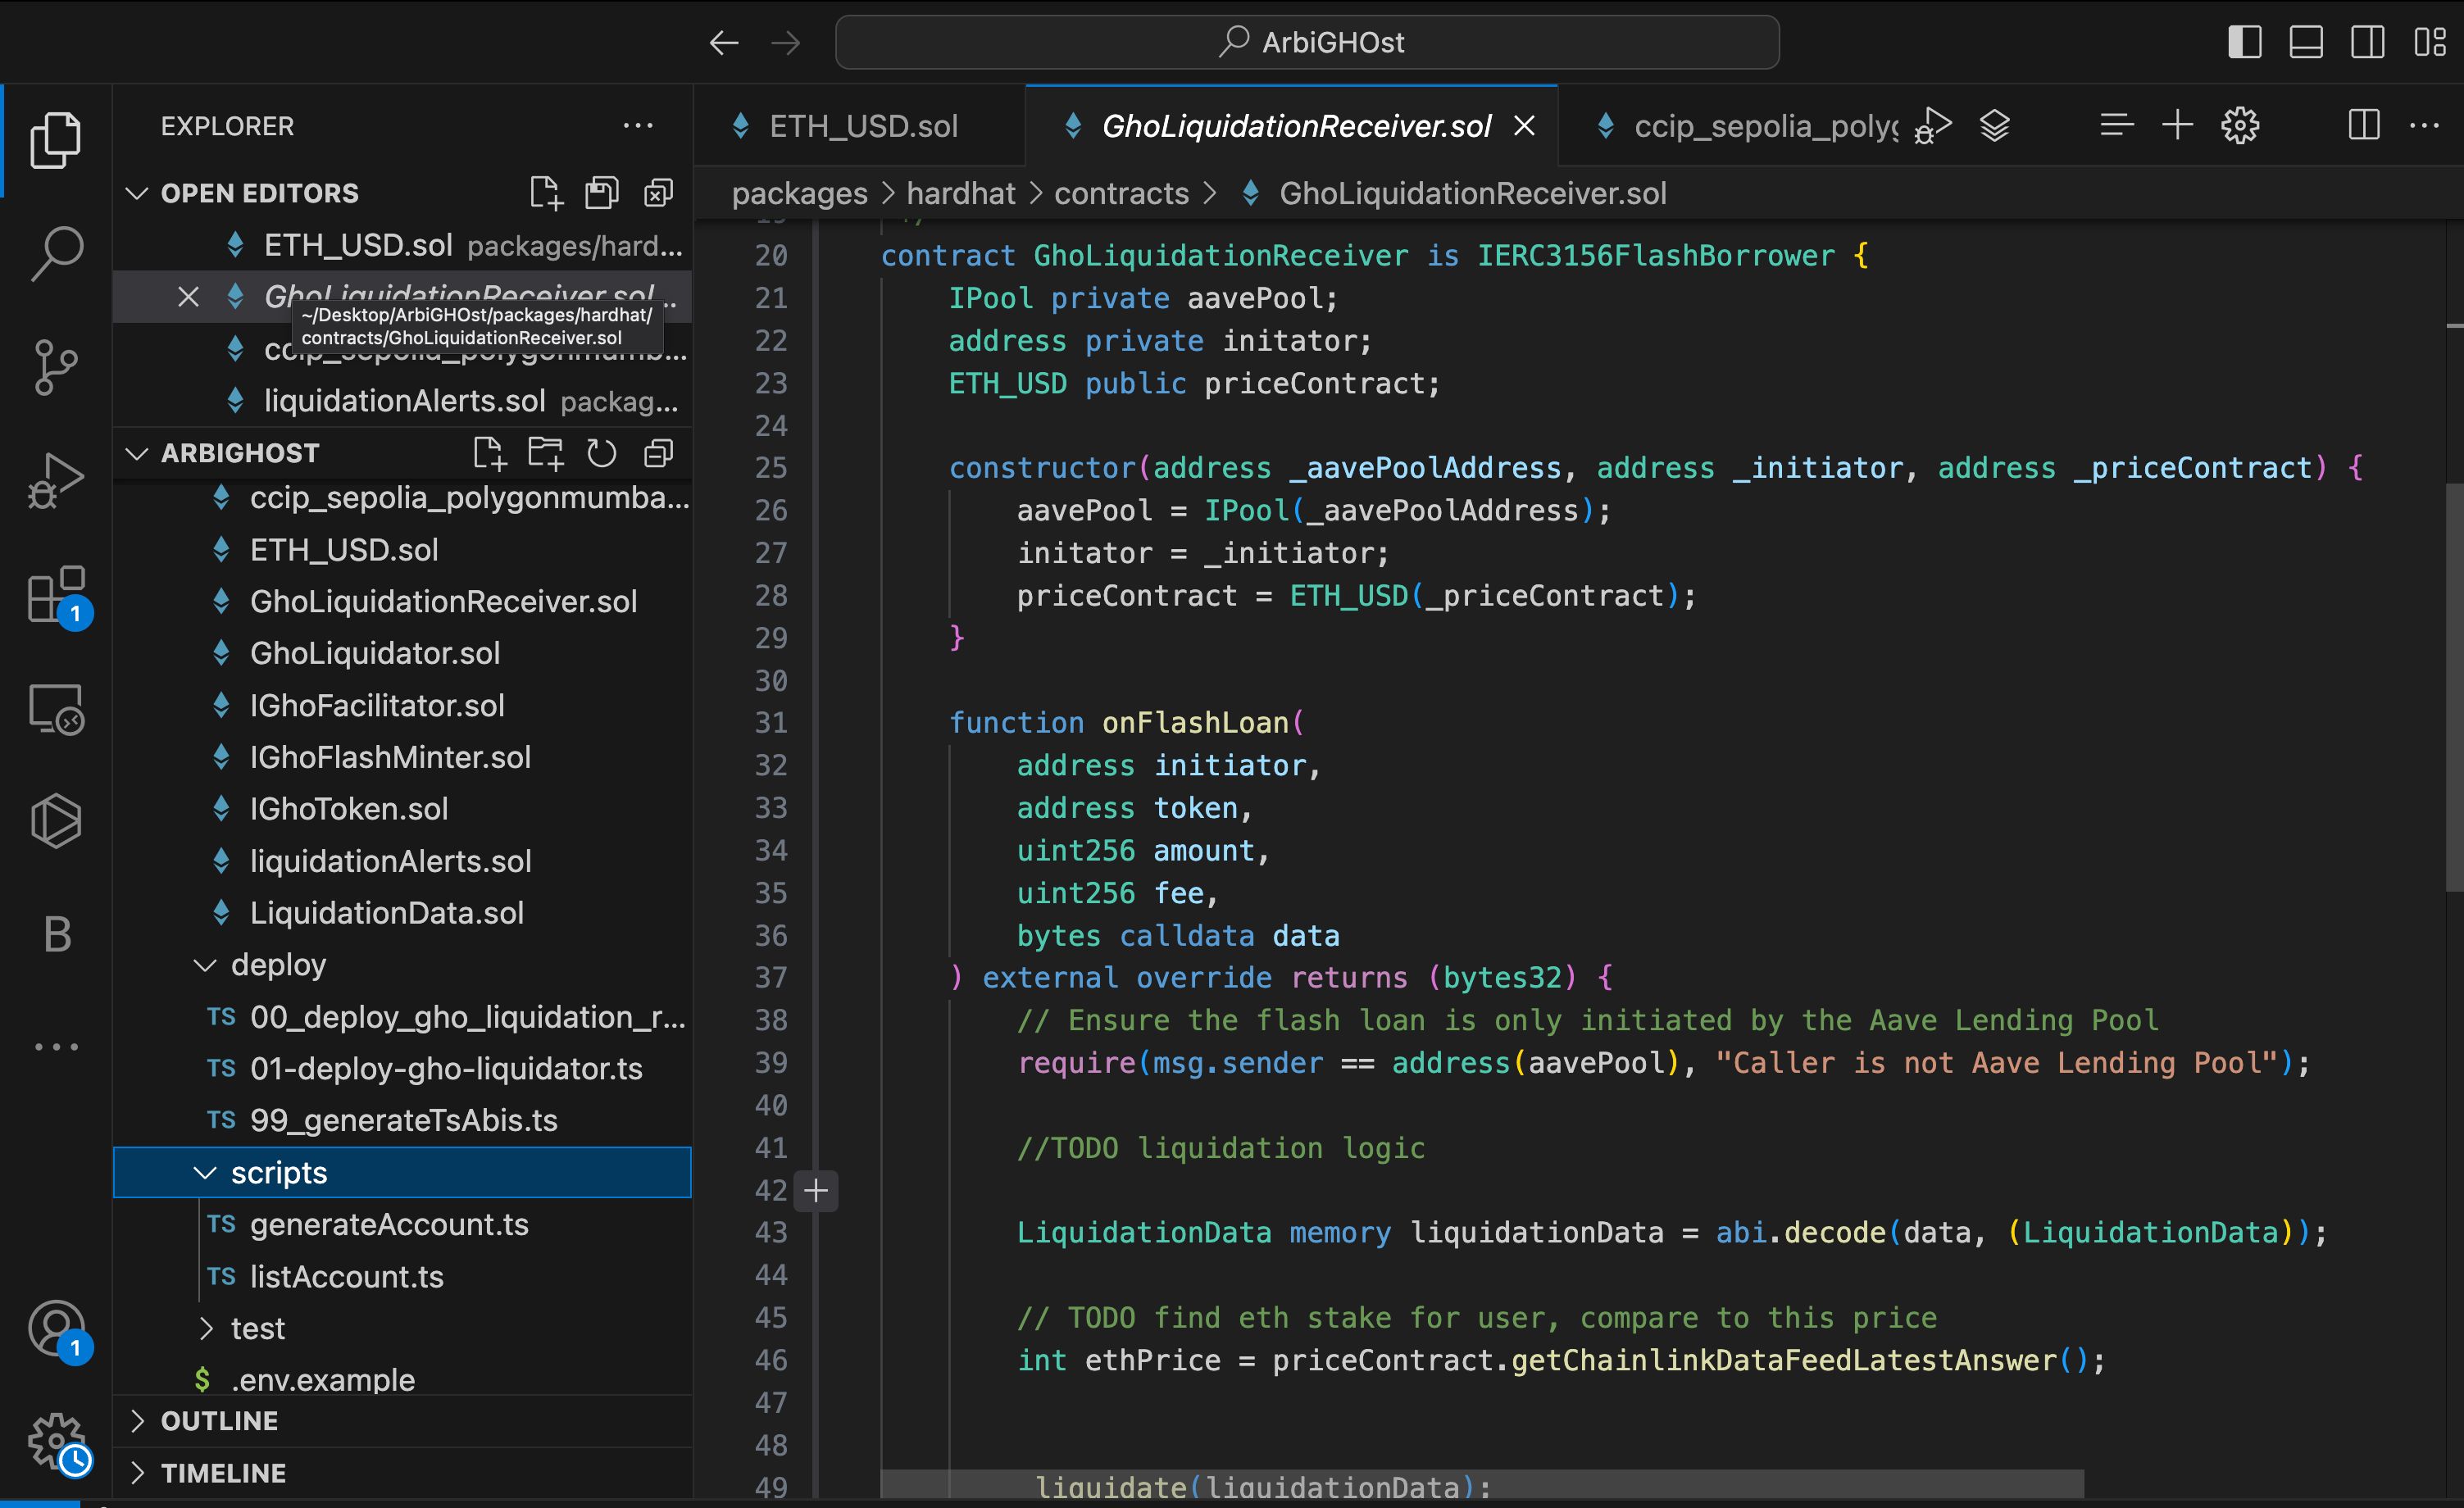Open Customize Layout button in title bar
2464x1508 pixels.
(2429, 42)
